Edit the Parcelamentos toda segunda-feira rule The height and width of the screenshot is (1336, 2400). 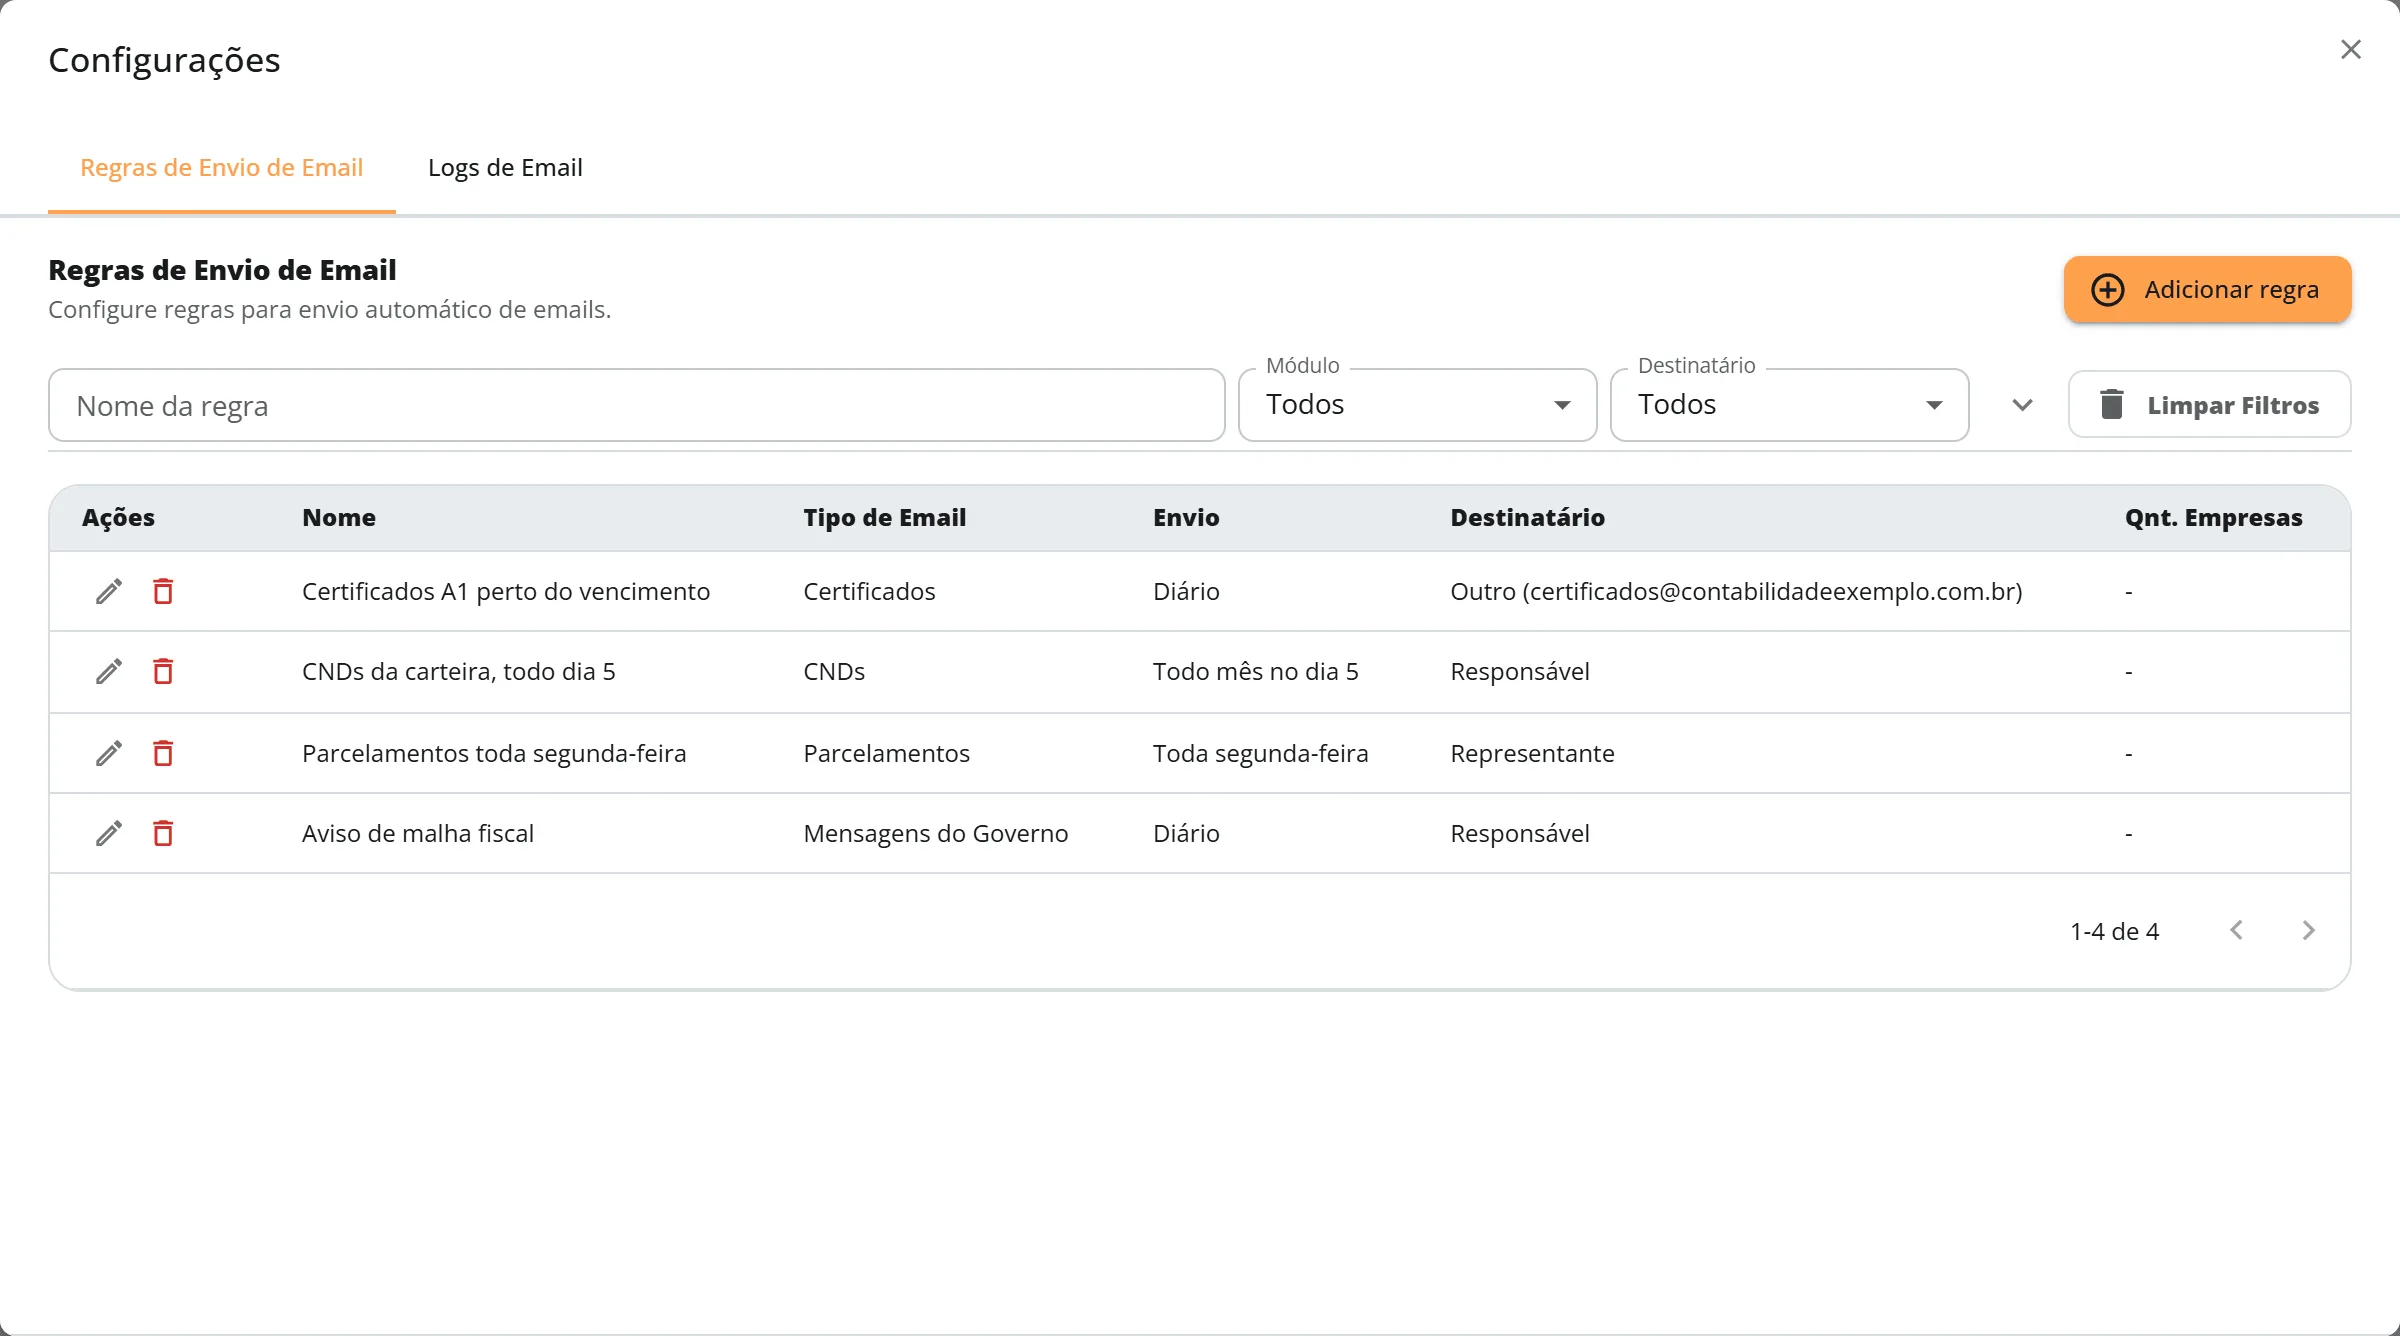click(x=109, y=753)
